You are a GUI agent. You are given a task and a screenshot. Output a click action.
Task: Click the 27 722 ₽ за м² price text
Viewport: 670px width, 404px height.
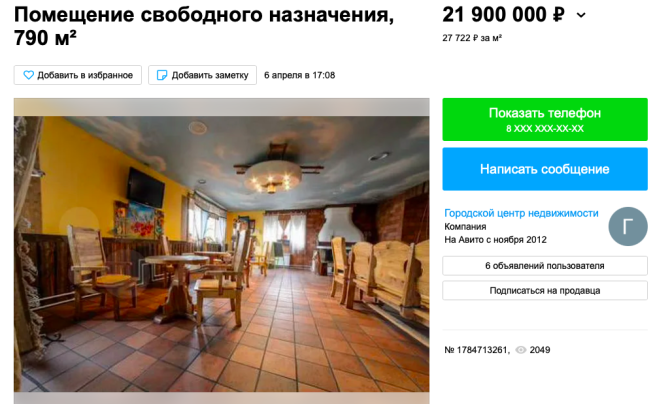472,38
